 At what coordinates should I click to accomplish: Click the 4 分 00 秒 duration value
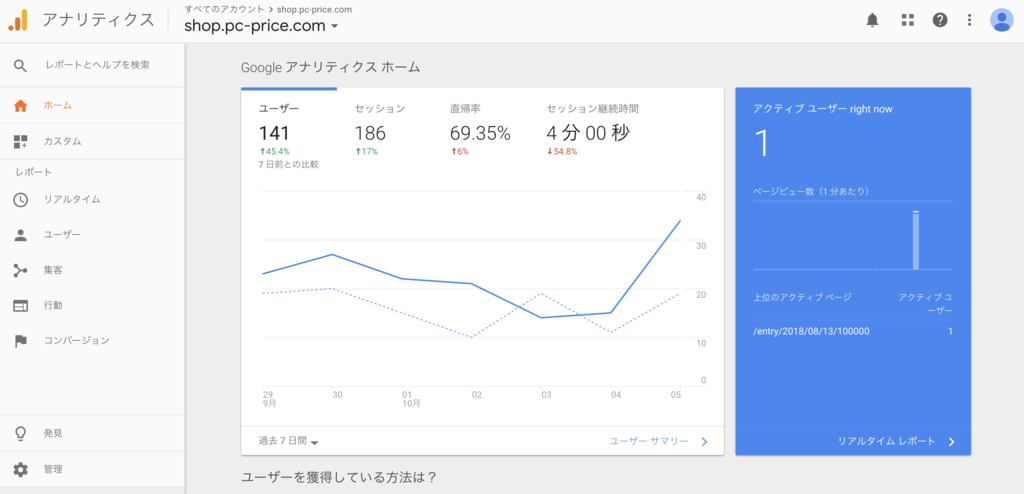point(588,133)
